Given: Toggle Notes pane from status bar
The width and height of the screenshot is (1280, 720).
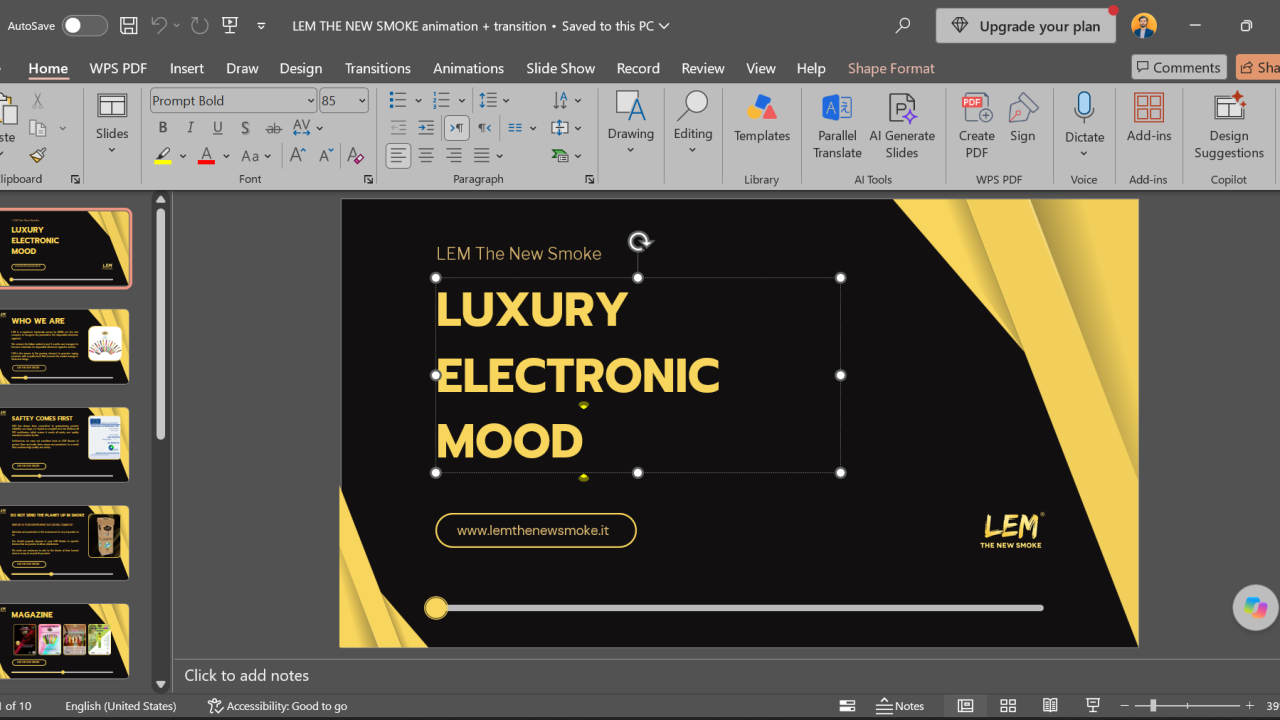Looking at the screenshot, I should [x=900, y=706].
